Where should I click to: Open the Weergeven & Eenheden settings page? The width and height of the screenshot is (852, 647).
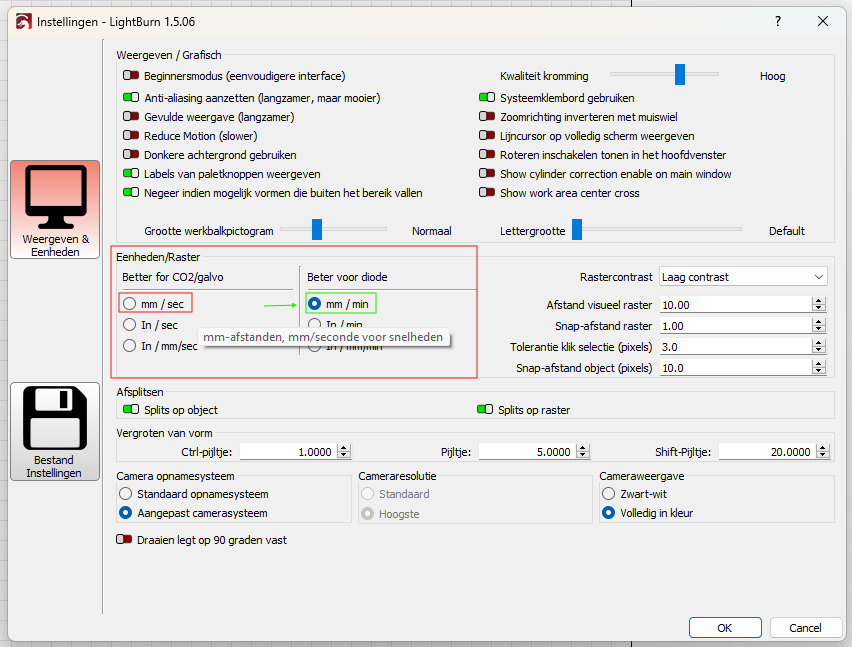pyautogui.click(x=55, y=209)
